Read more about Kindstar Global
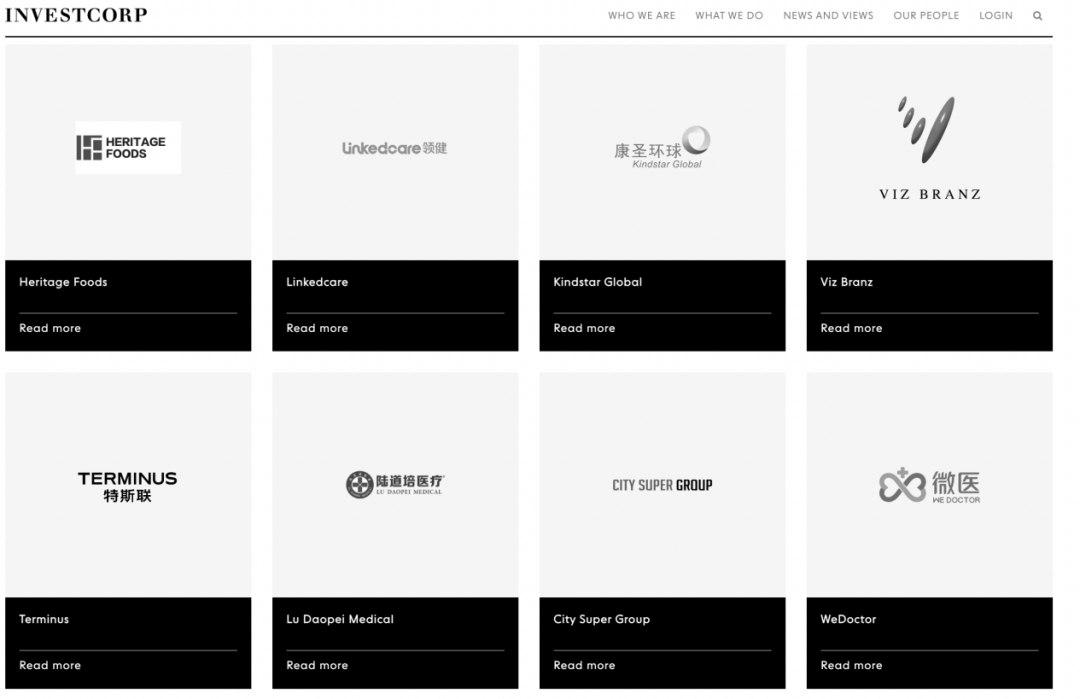Viewport: 1080px width, 699px height. pyautogui.click(x=584, y=328)
